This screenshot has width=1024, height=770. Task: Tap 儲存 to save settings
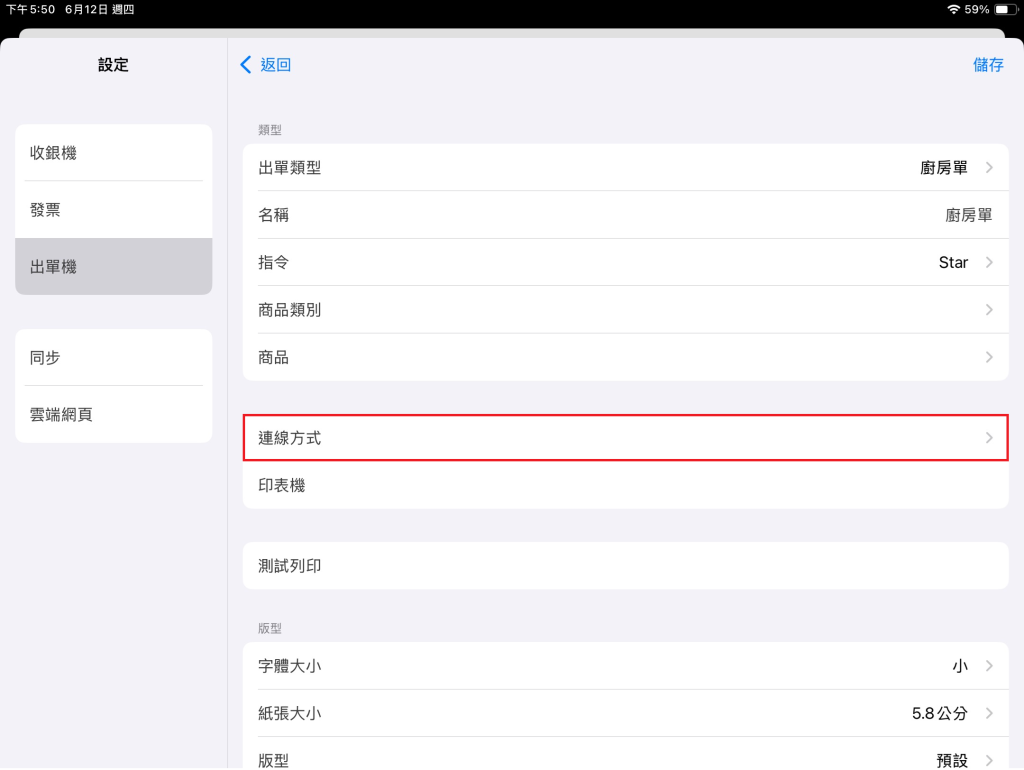click(x=988, y=65)
